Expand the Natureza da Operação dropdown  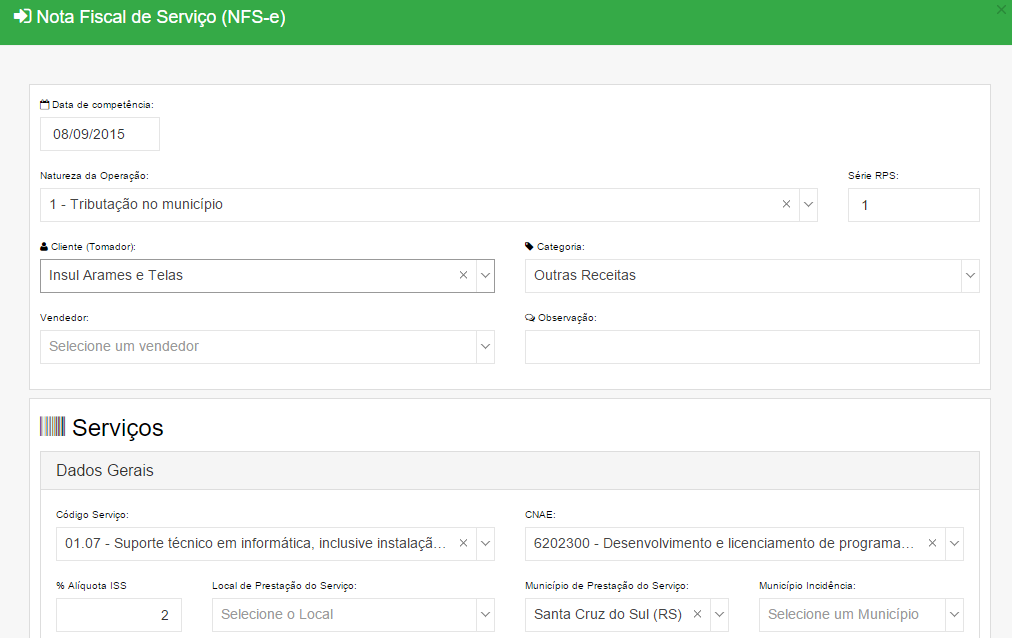click(809, 204)
